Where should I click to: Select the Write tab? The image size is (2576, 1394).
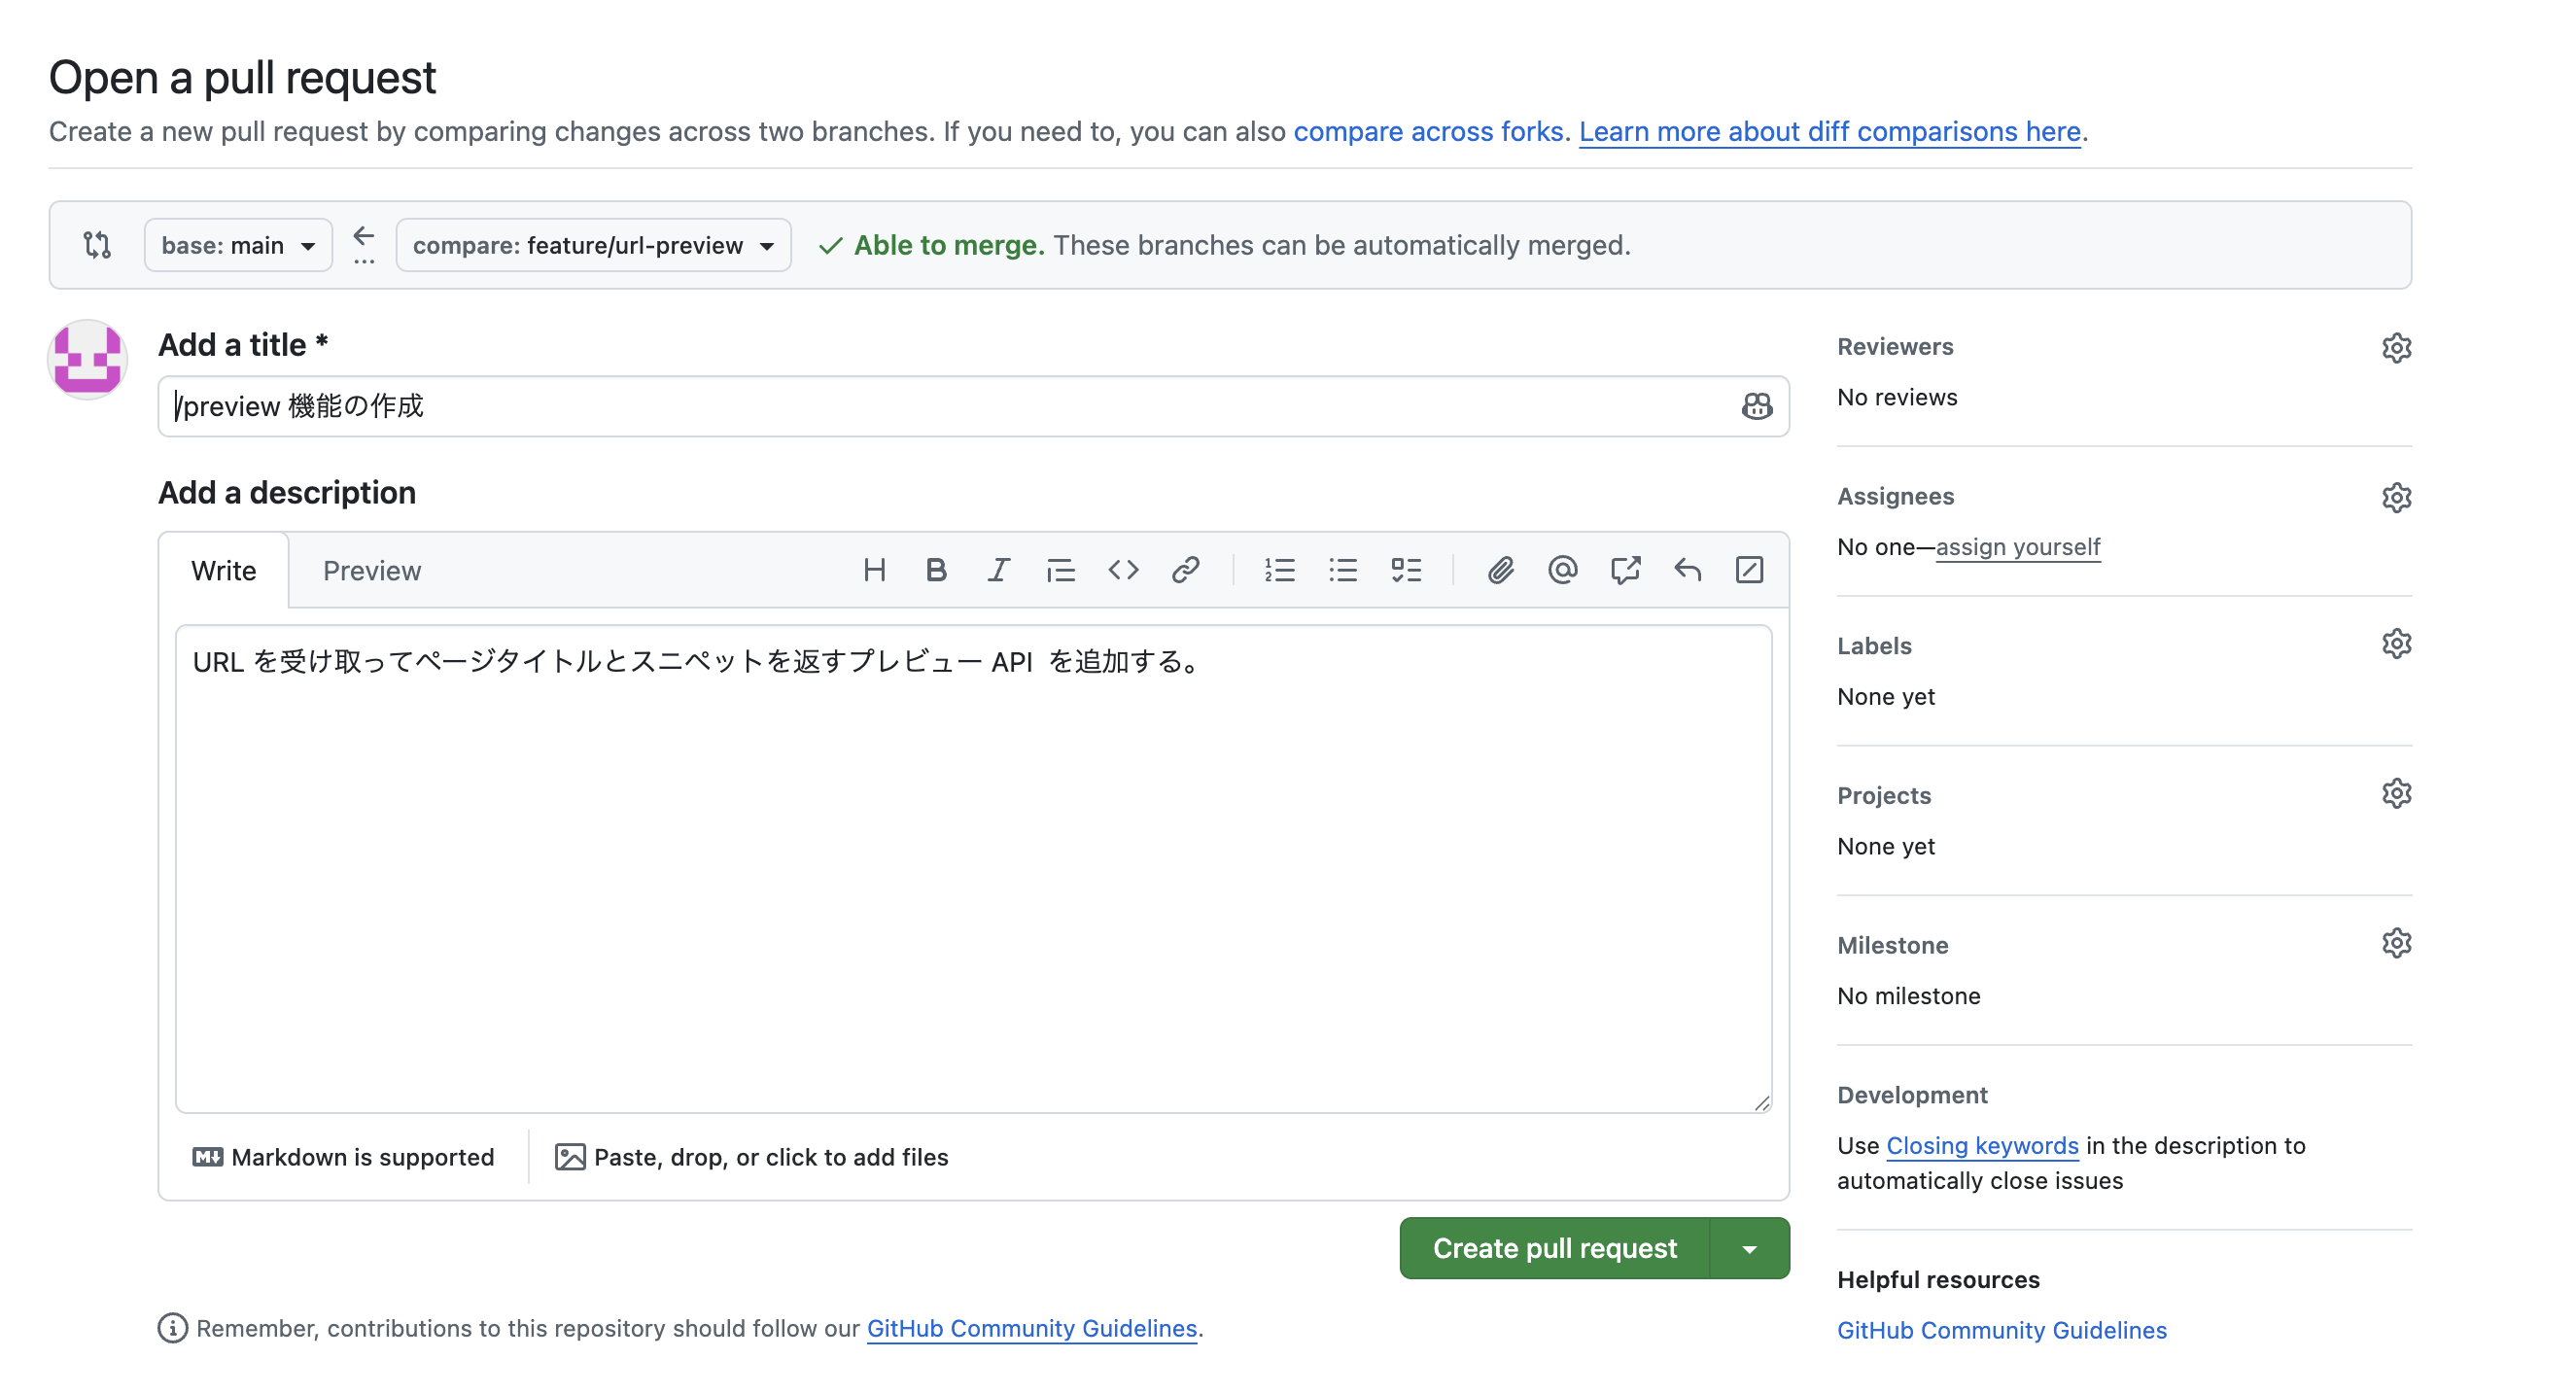pyautogui.click(x=223, y=570)
